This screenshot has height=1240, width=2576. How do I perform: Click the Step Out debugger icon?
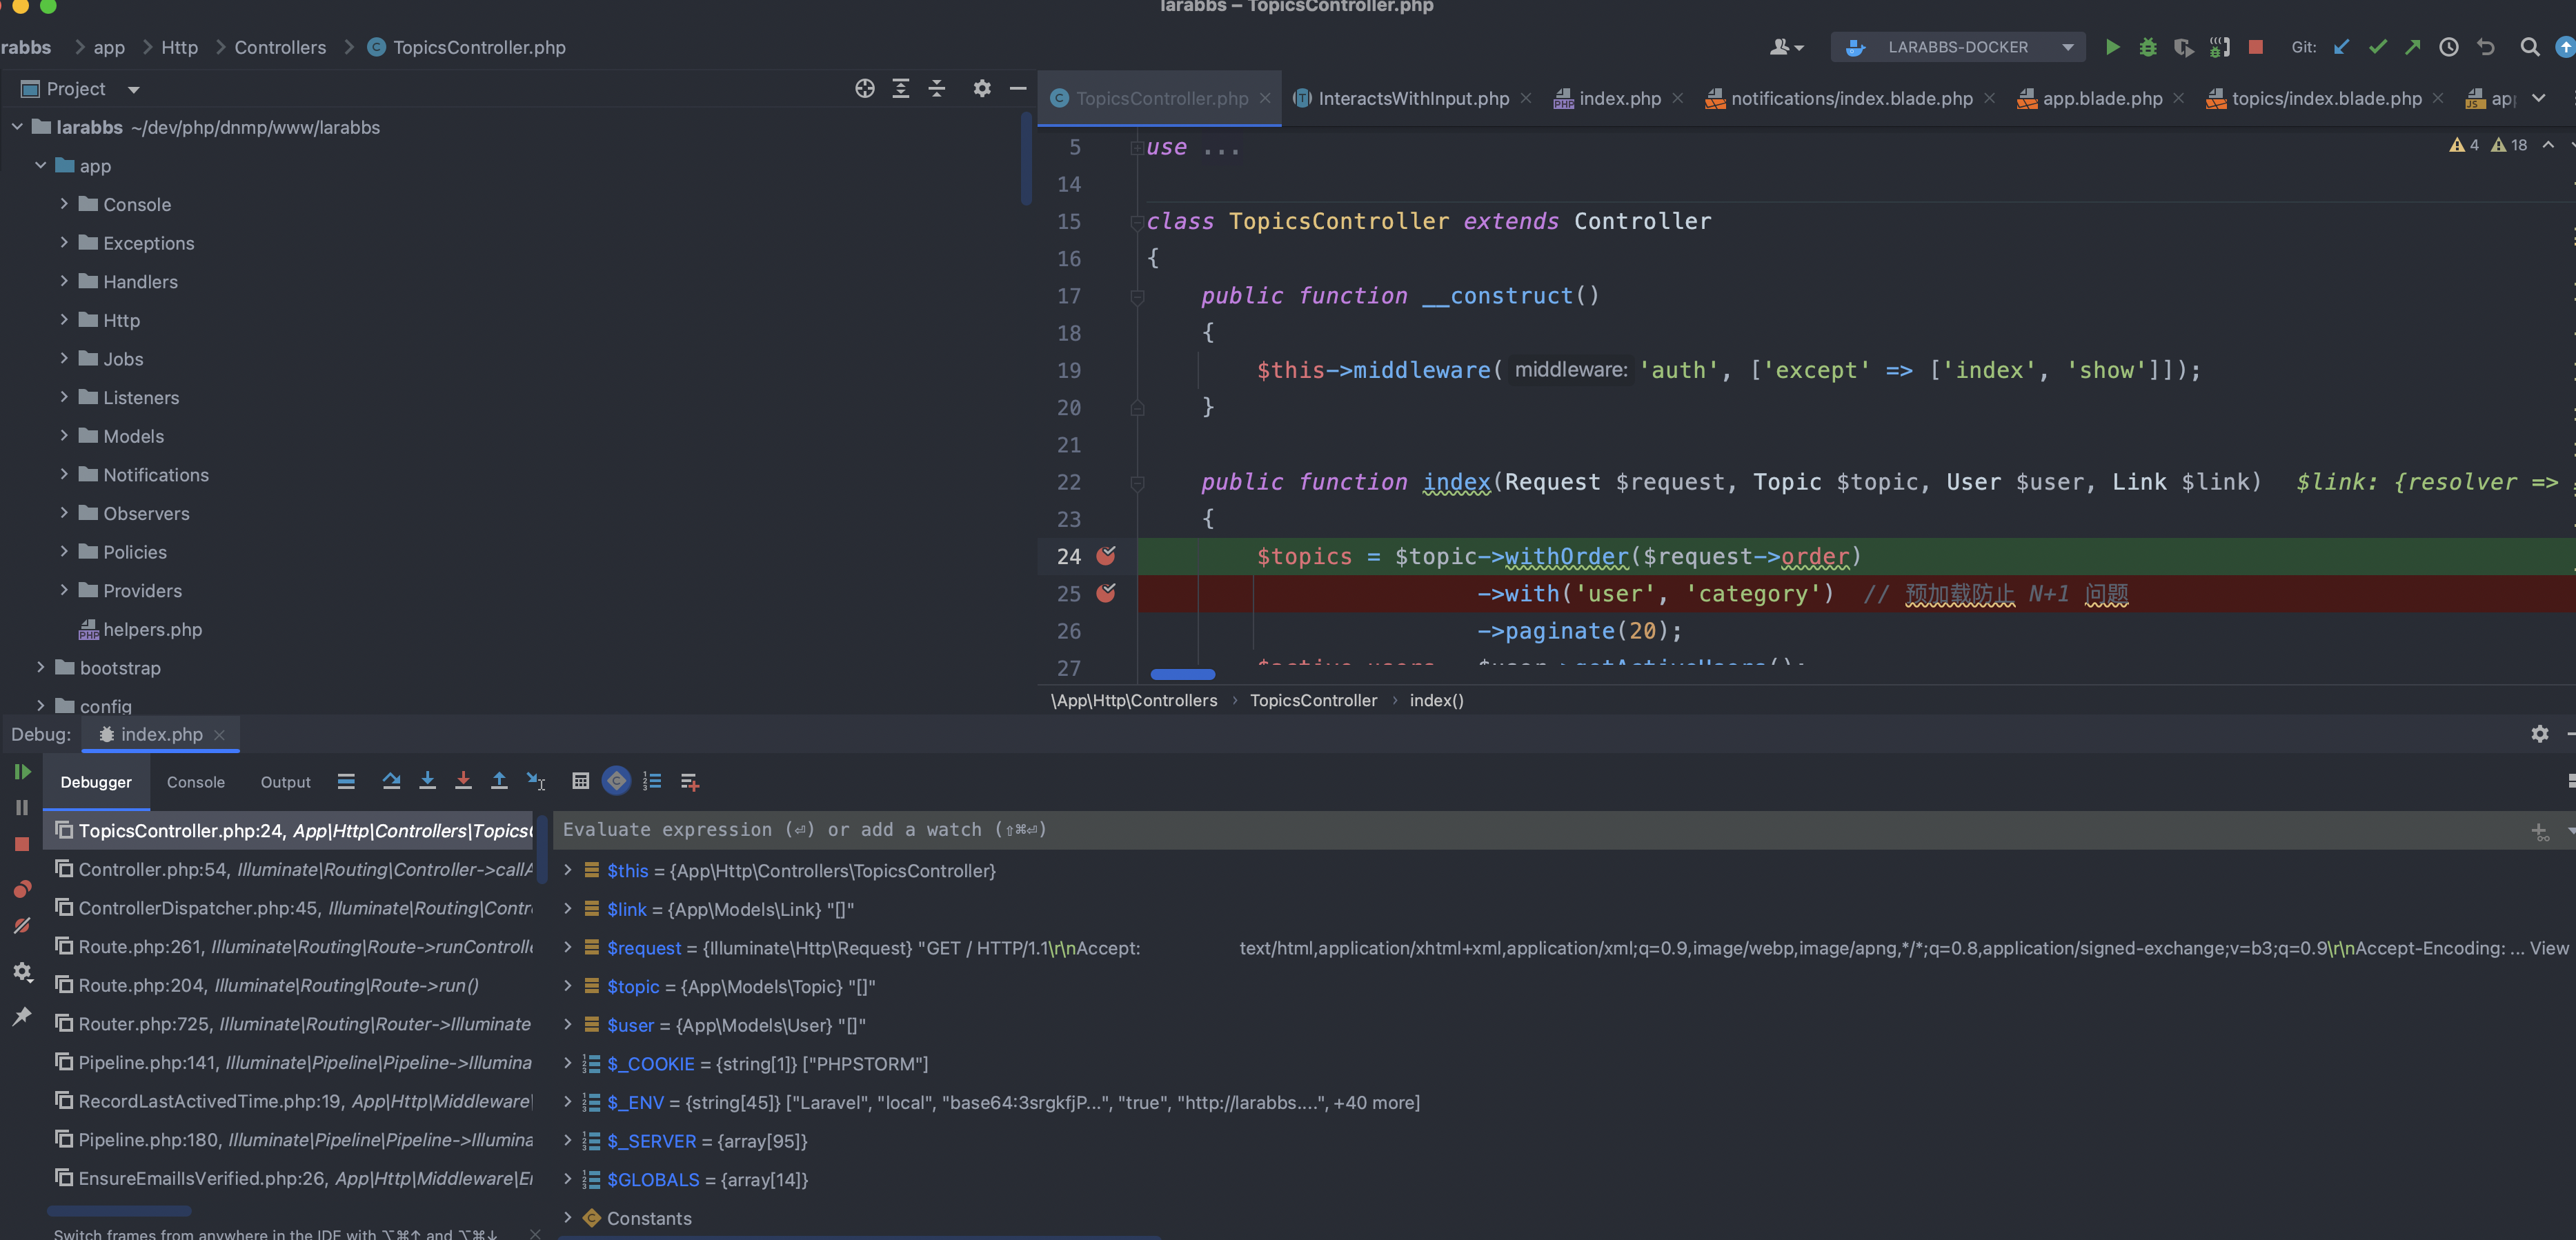click(x=499, y=781)
